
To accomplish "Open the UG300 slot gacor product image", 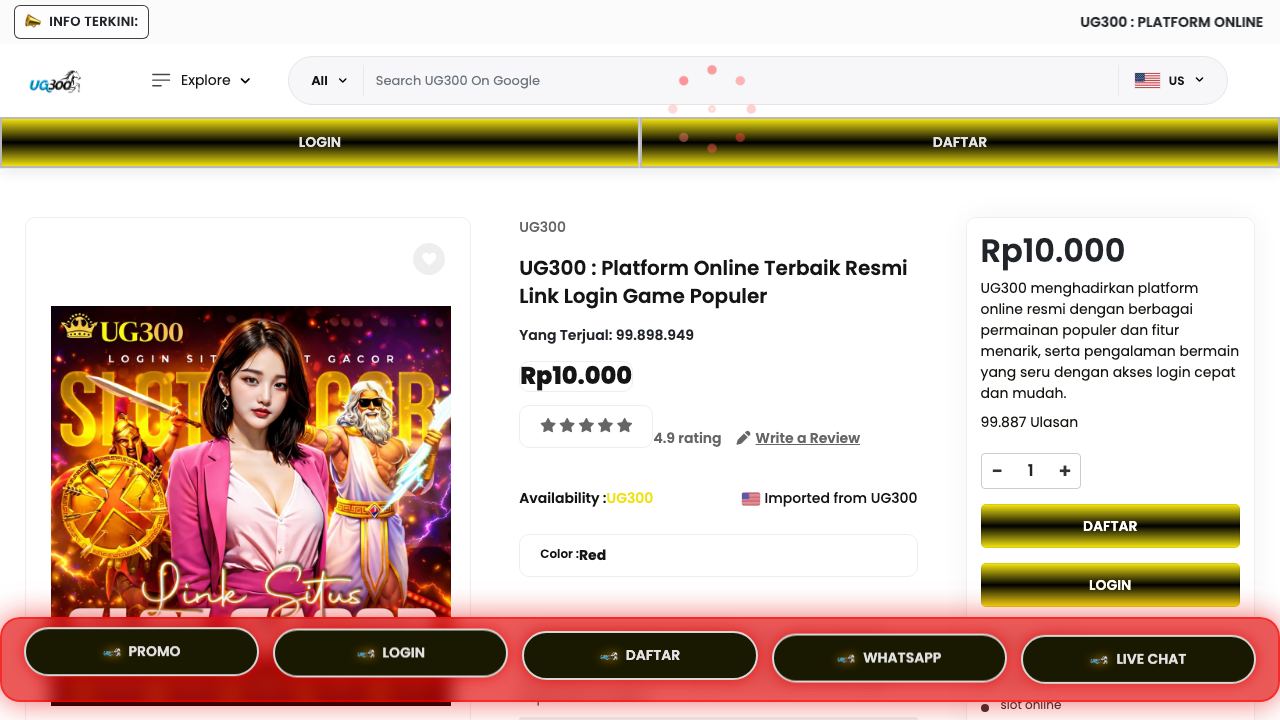I will tap(251, 505).
